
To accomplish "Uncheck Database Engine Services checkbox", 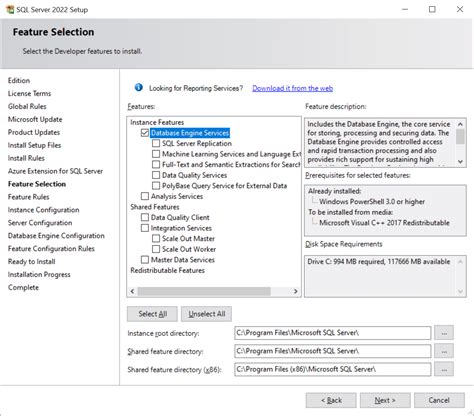I will coord(145,133).
